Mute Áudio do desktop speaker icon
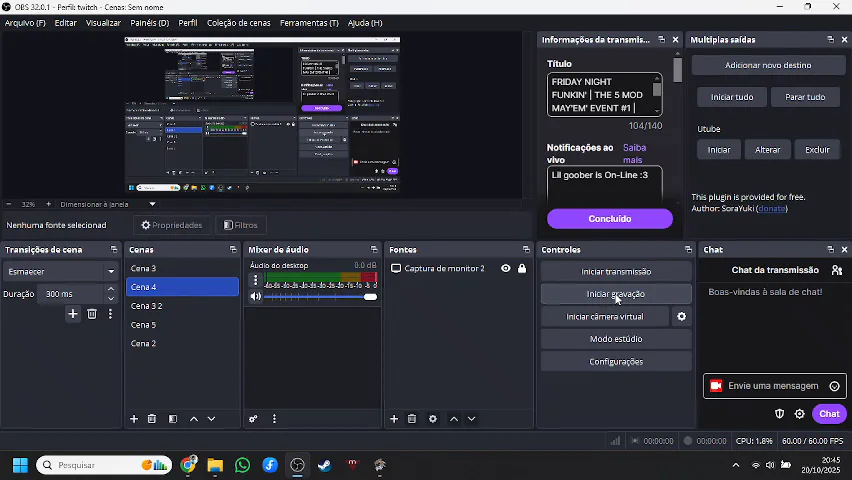The width and height of the screenshot is (852, 480). click(x=255, y=297)
